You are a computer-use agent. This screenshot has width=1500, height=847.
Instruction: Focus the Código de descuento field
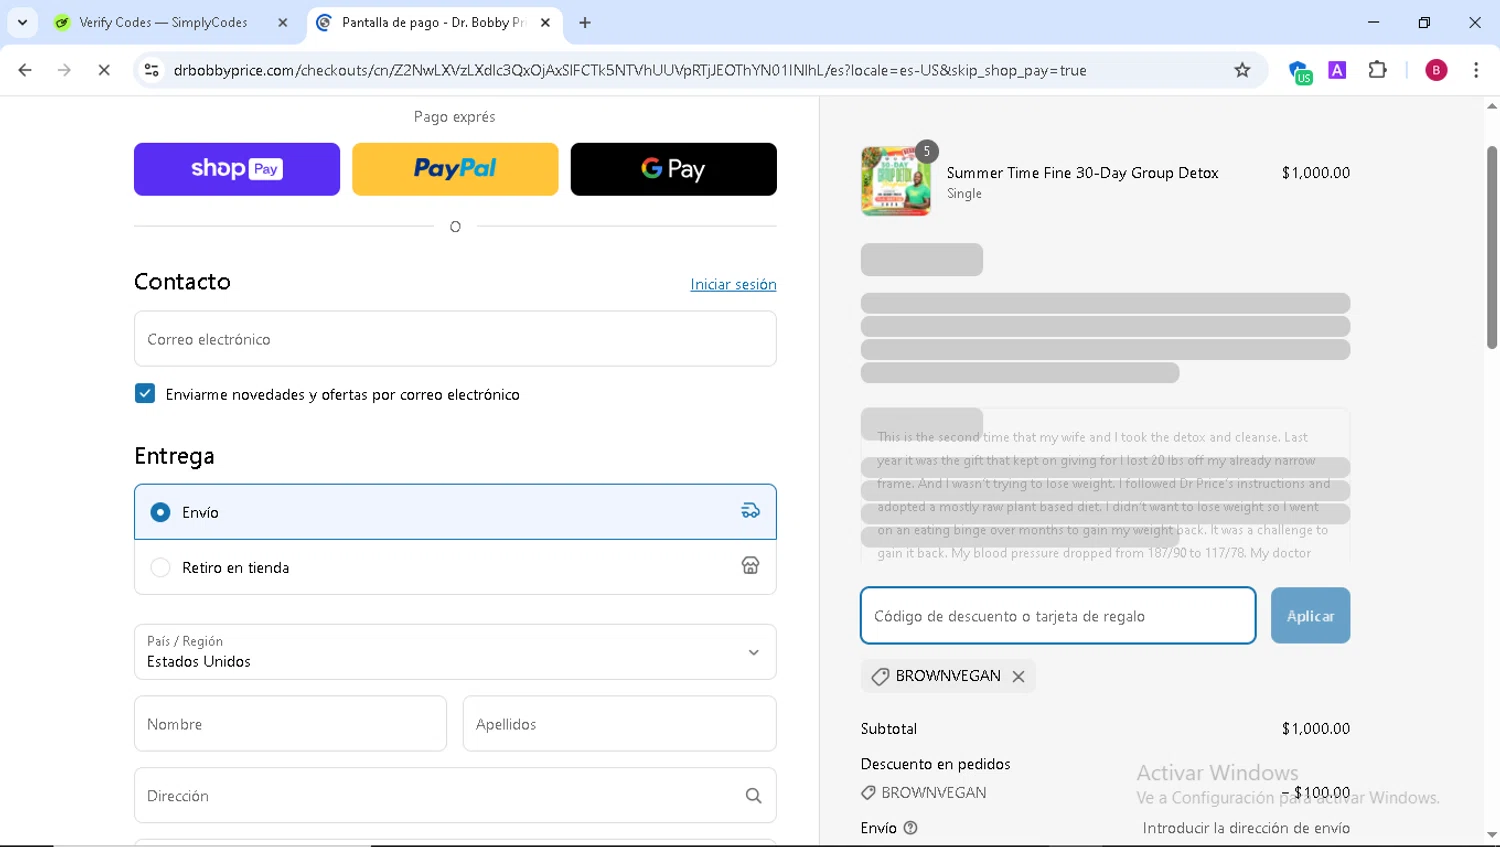point(1058,616)
